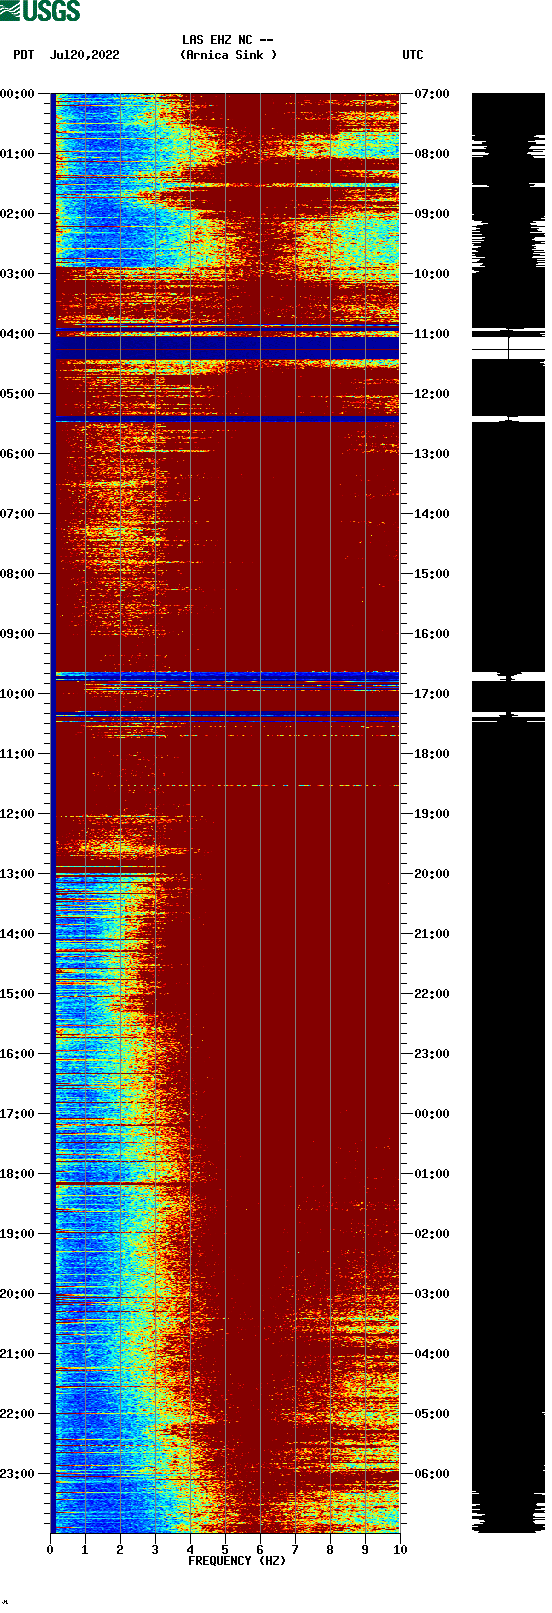Image resolution: width=552 pixels, height=1613 pixels.
Task: Click the frequency axis value '10'
Action: coord(400,1550)
